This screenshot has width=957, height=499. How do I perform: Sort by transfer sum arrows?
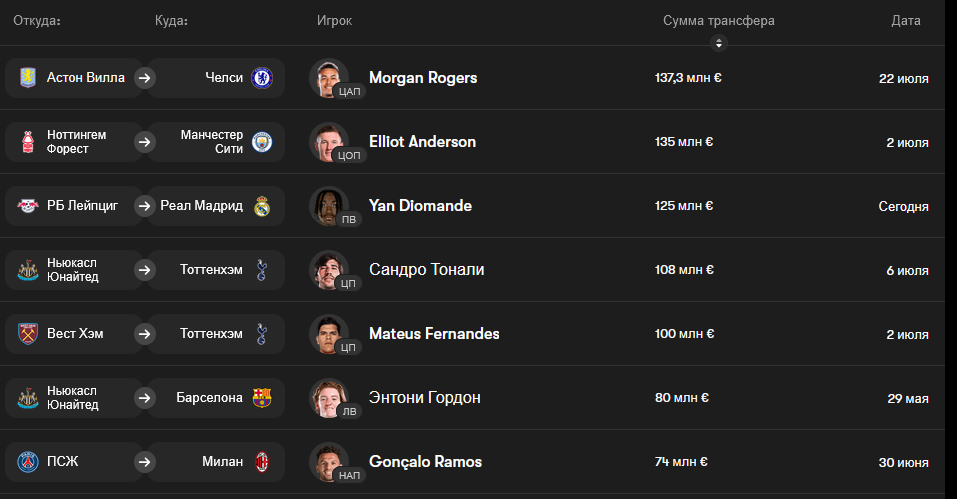tap(718, 43)
